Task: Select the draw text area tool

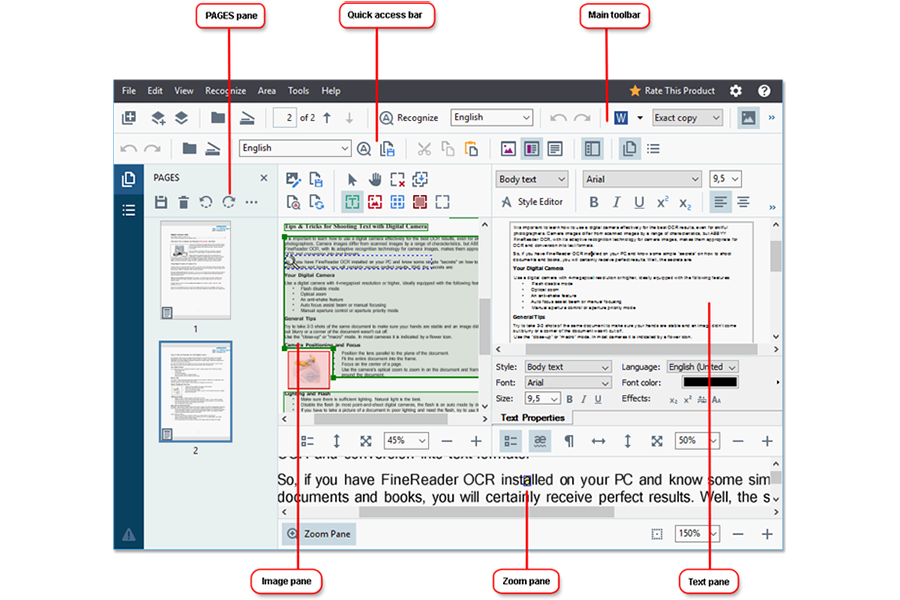Action: 352,202
